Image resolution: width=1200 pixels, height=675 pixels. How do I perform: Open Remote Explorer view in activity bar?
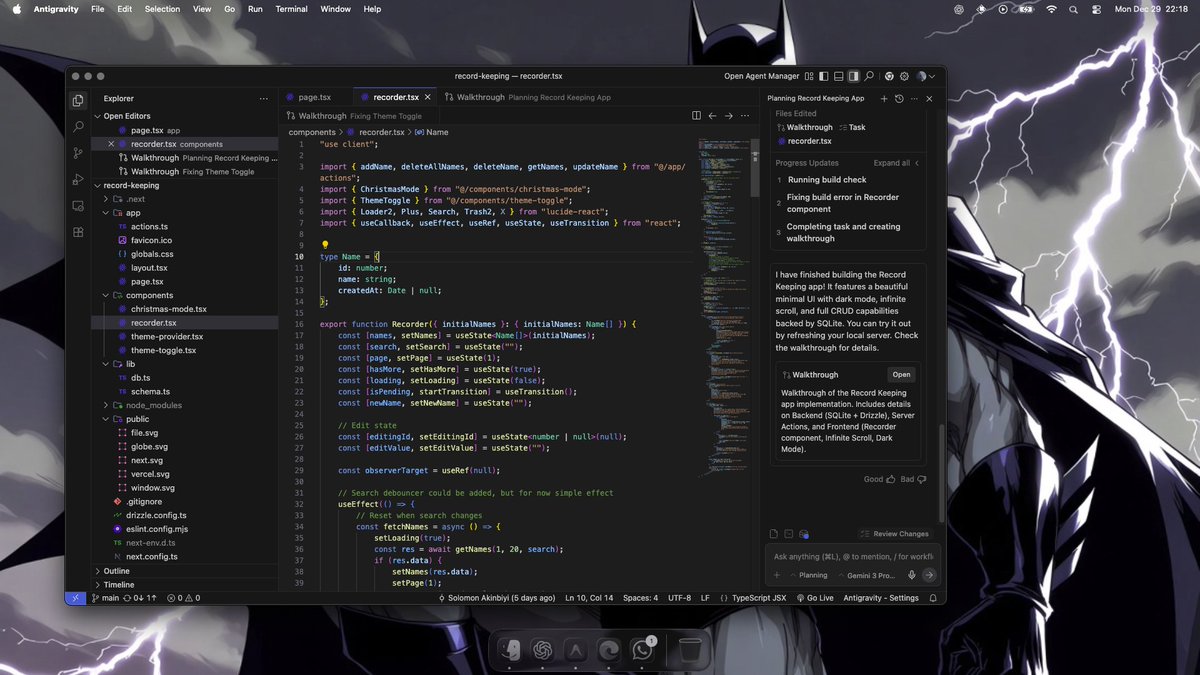tap(78, 205)
